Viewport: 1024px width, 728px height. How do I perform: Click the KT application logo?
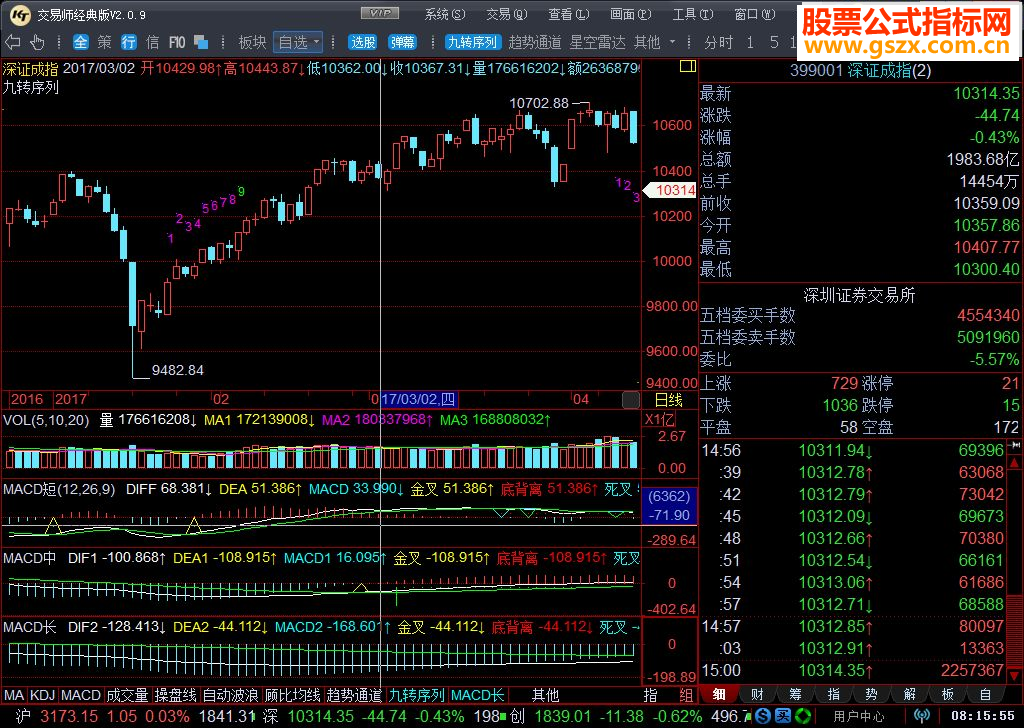20,14
